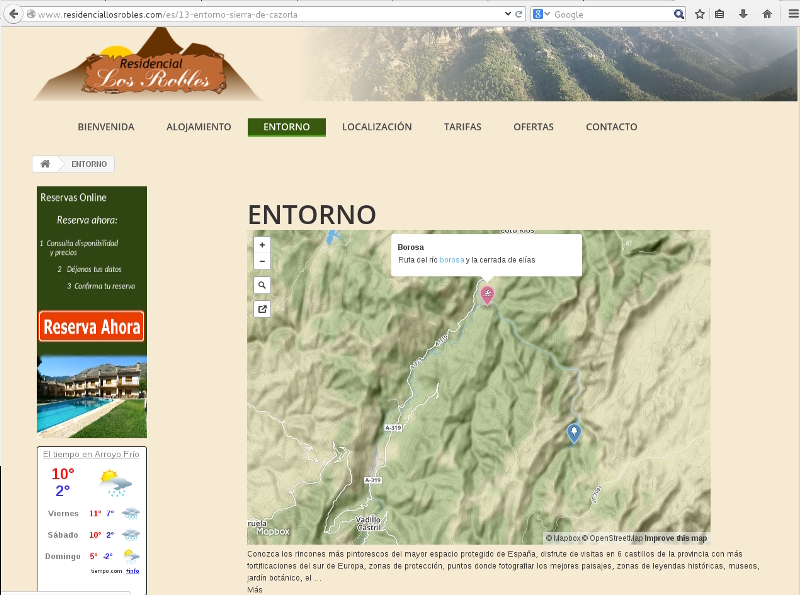Screen dimensions: 800x595
Task: Click Consulta disponibilidad y precios step
Action: [x=80, y=247]
